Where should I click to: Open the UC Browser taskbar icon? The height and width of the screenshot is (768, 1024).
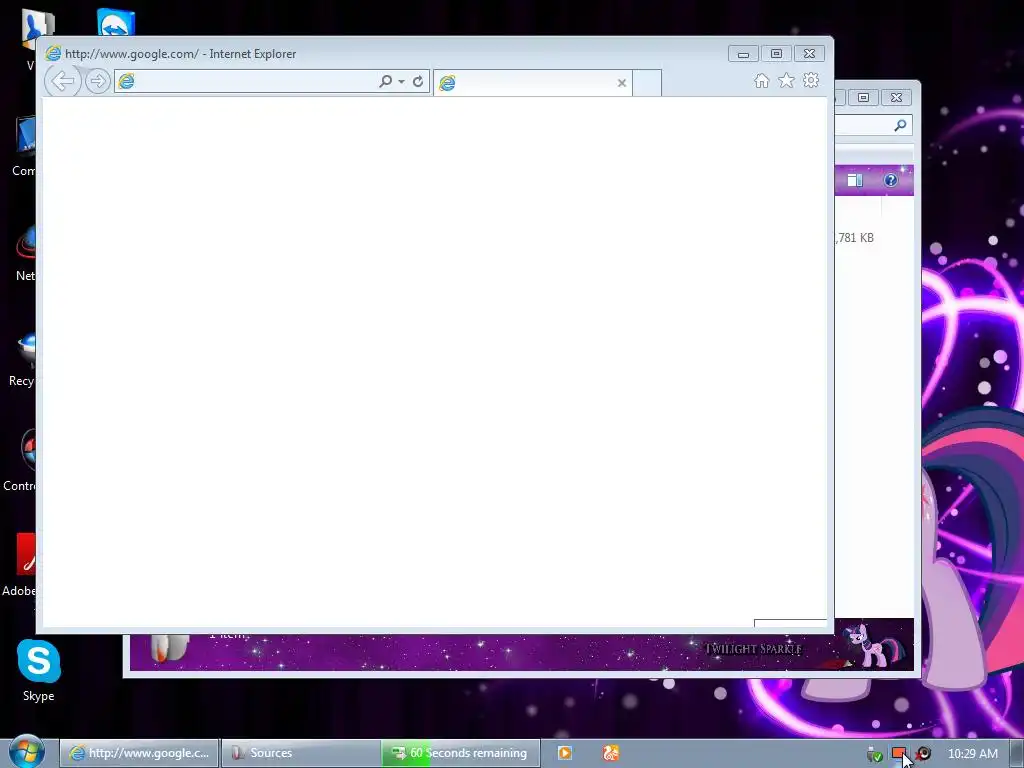tap(611, 753)
